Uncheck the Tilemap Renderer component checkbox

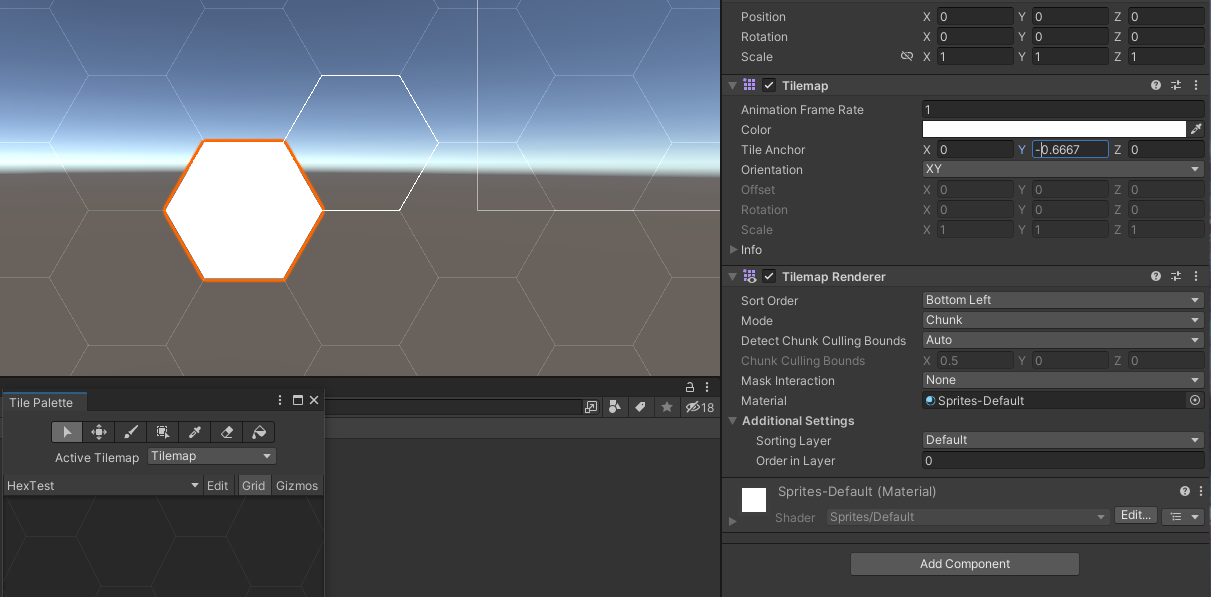click(x=769, y=277)
